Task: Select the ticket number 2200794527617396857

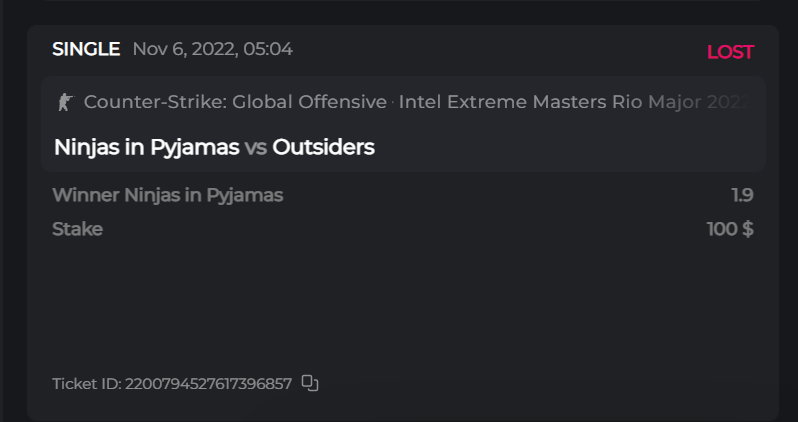Action: [208, 383]
